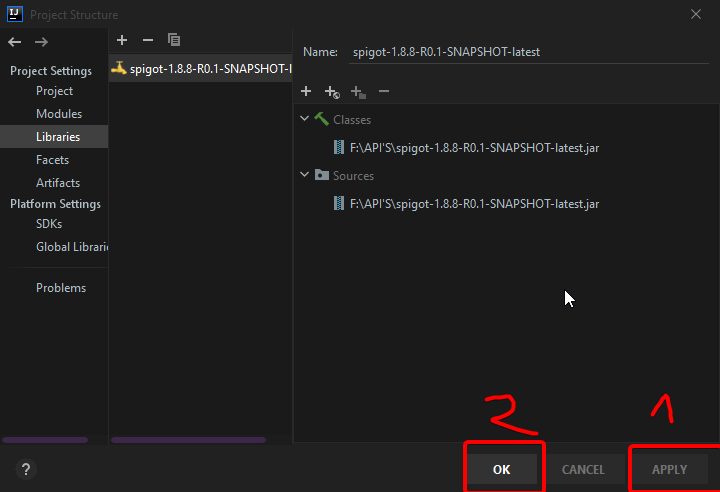Collapse the Classes tree node

point(306,119)
